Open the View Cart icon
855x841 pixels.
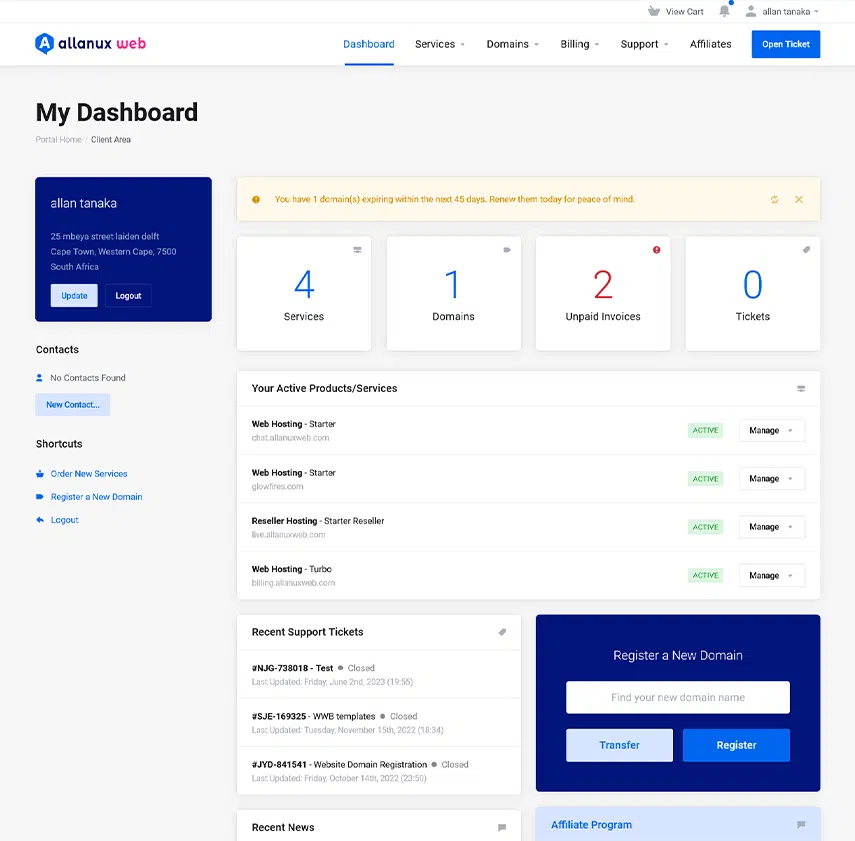tap(678, 11)
